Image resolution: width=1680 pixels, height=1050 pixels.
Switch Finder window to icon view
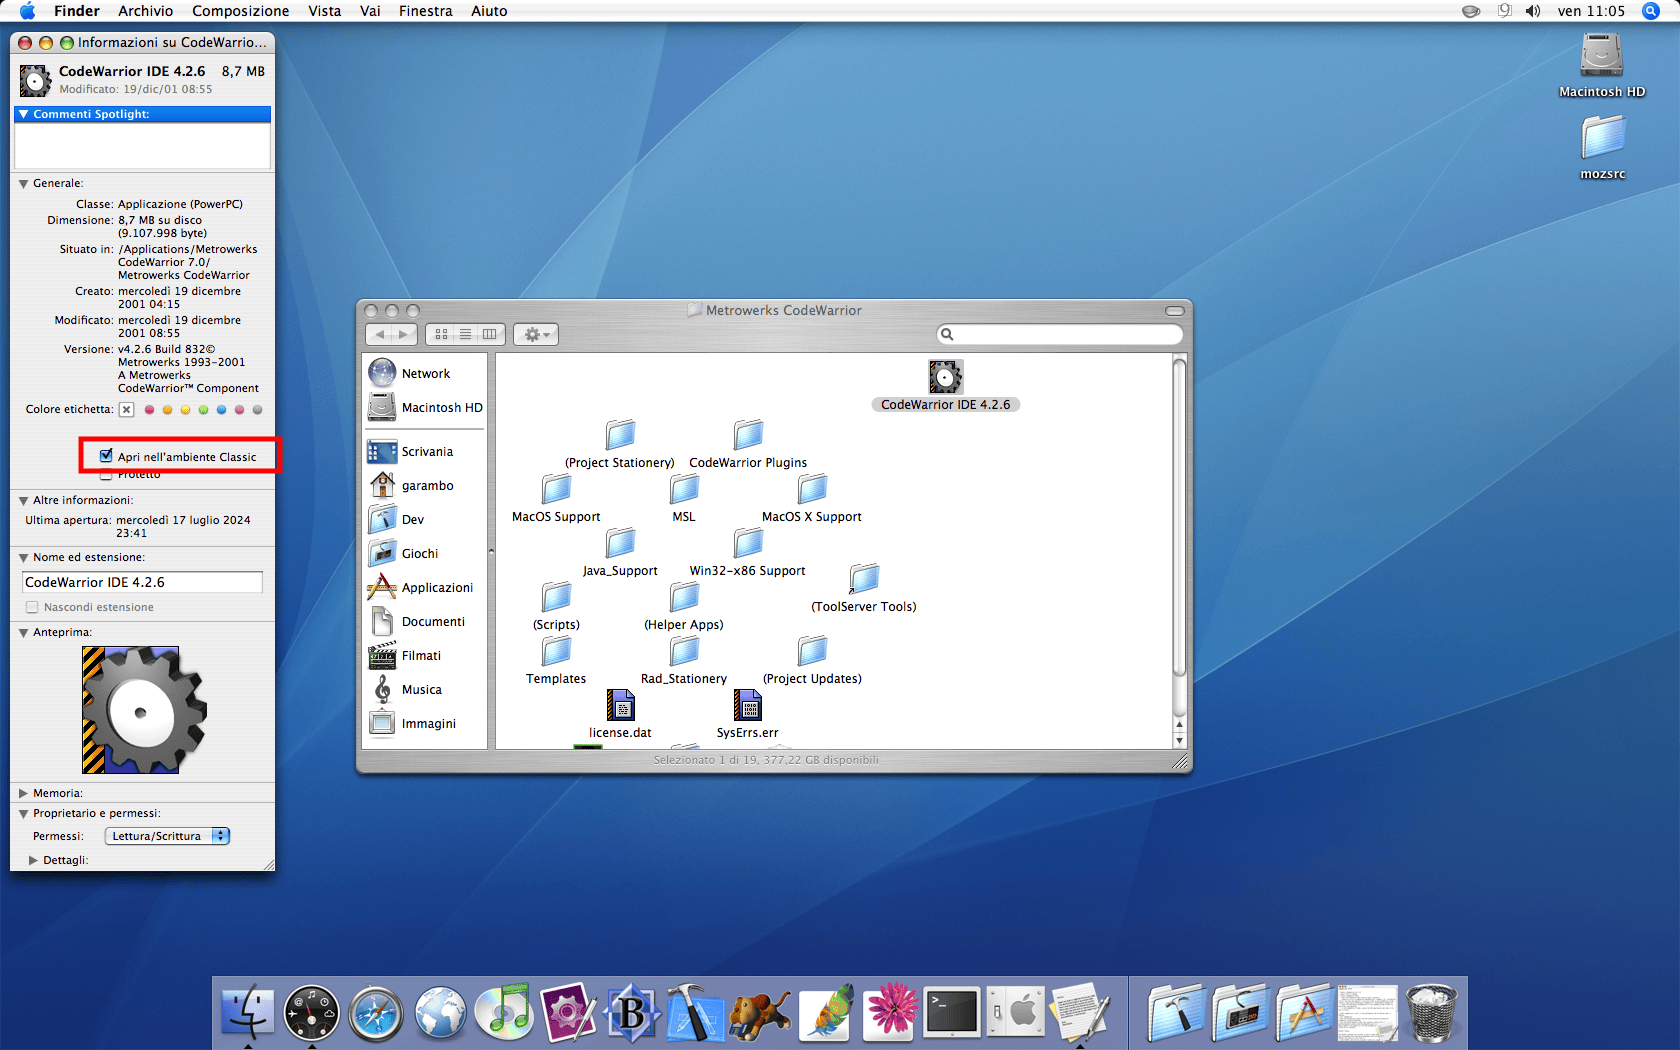[441, 334]
